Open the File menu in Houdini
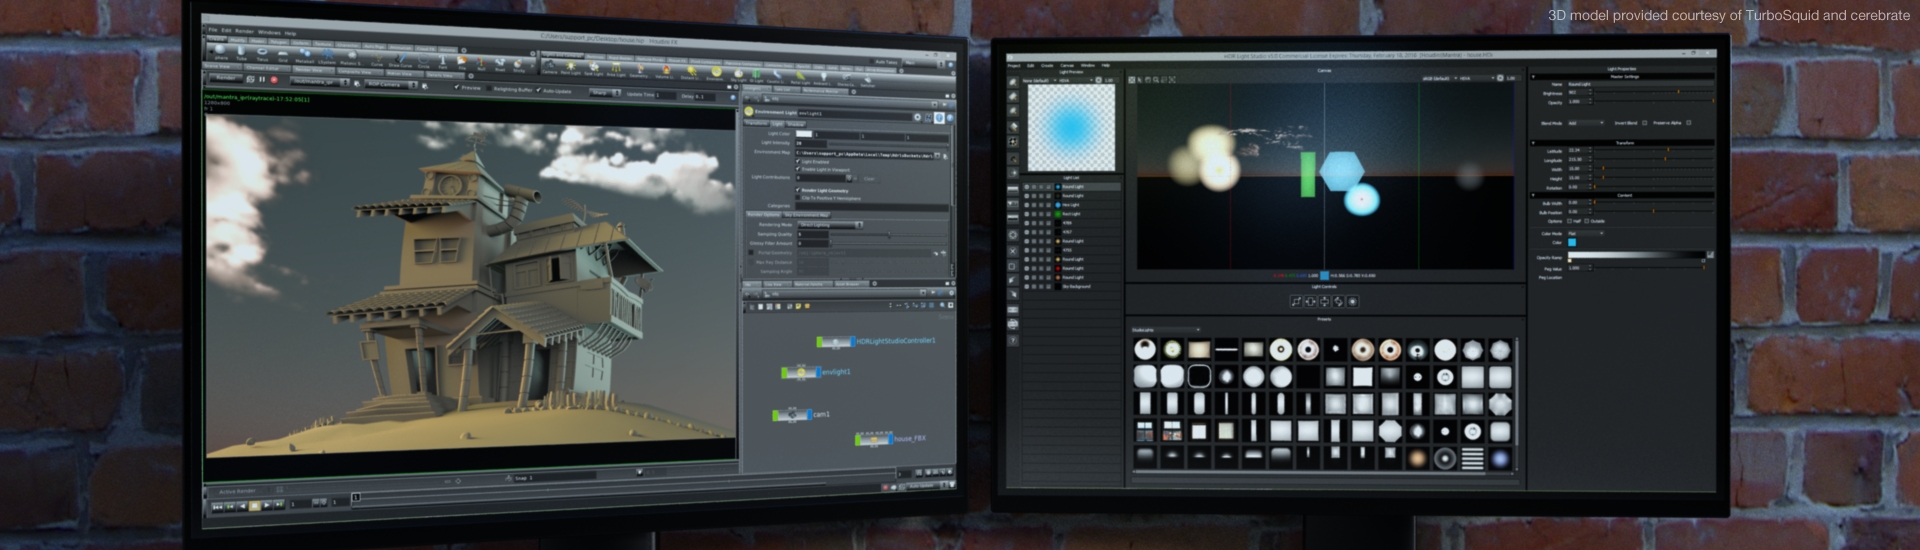Image resolution: width=1920 pixels, height=550 pixels. (213, 30)
